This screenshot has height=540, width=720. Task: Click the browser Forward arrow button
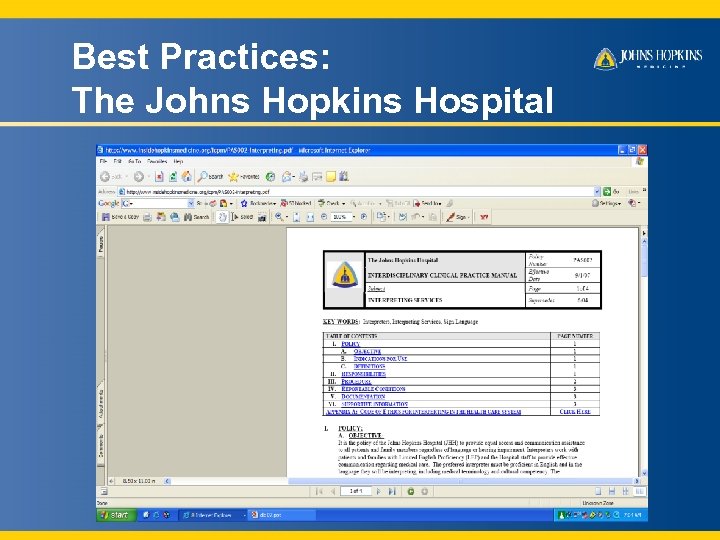pyautogui.click(x=139, y=177)
